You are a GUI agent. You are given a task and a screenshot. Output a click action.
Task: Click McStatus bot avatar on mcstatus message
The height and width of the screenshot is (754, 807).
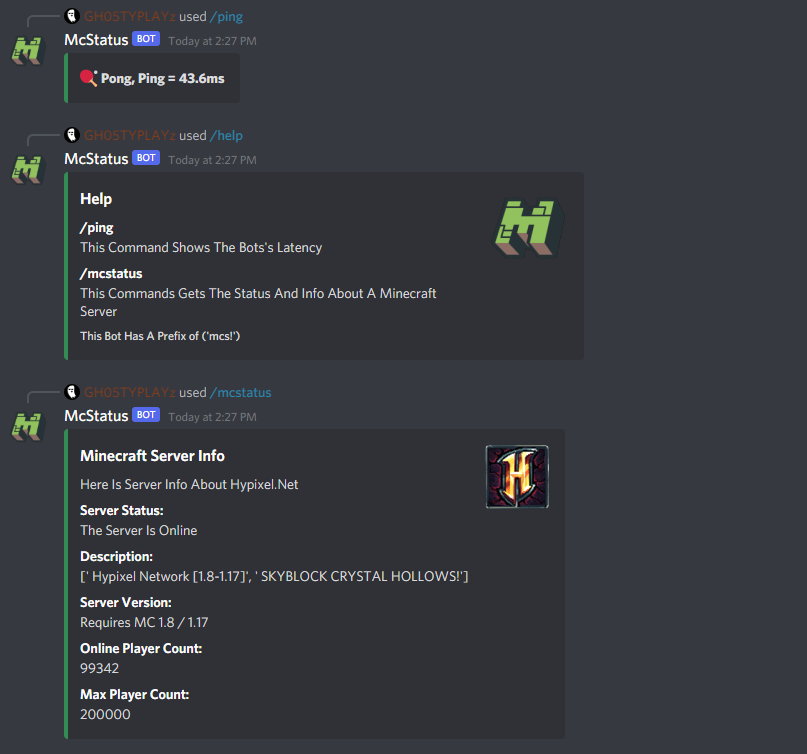[x=28, y=427]
